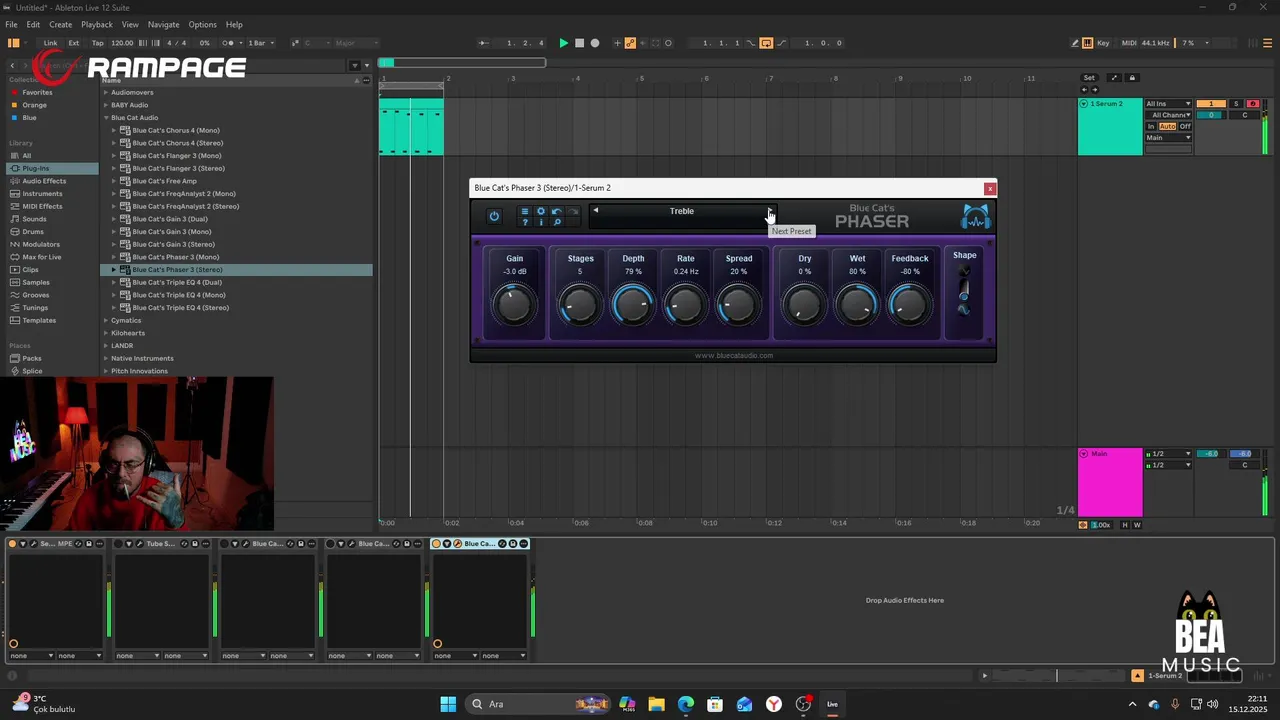Open the Edit menu

point(33,24)
